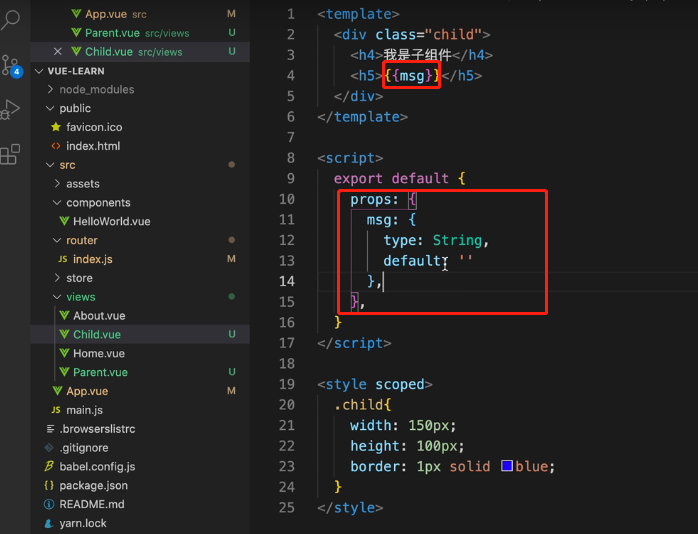
Task: Open main.js file
Action: click(x=140, y=410)
